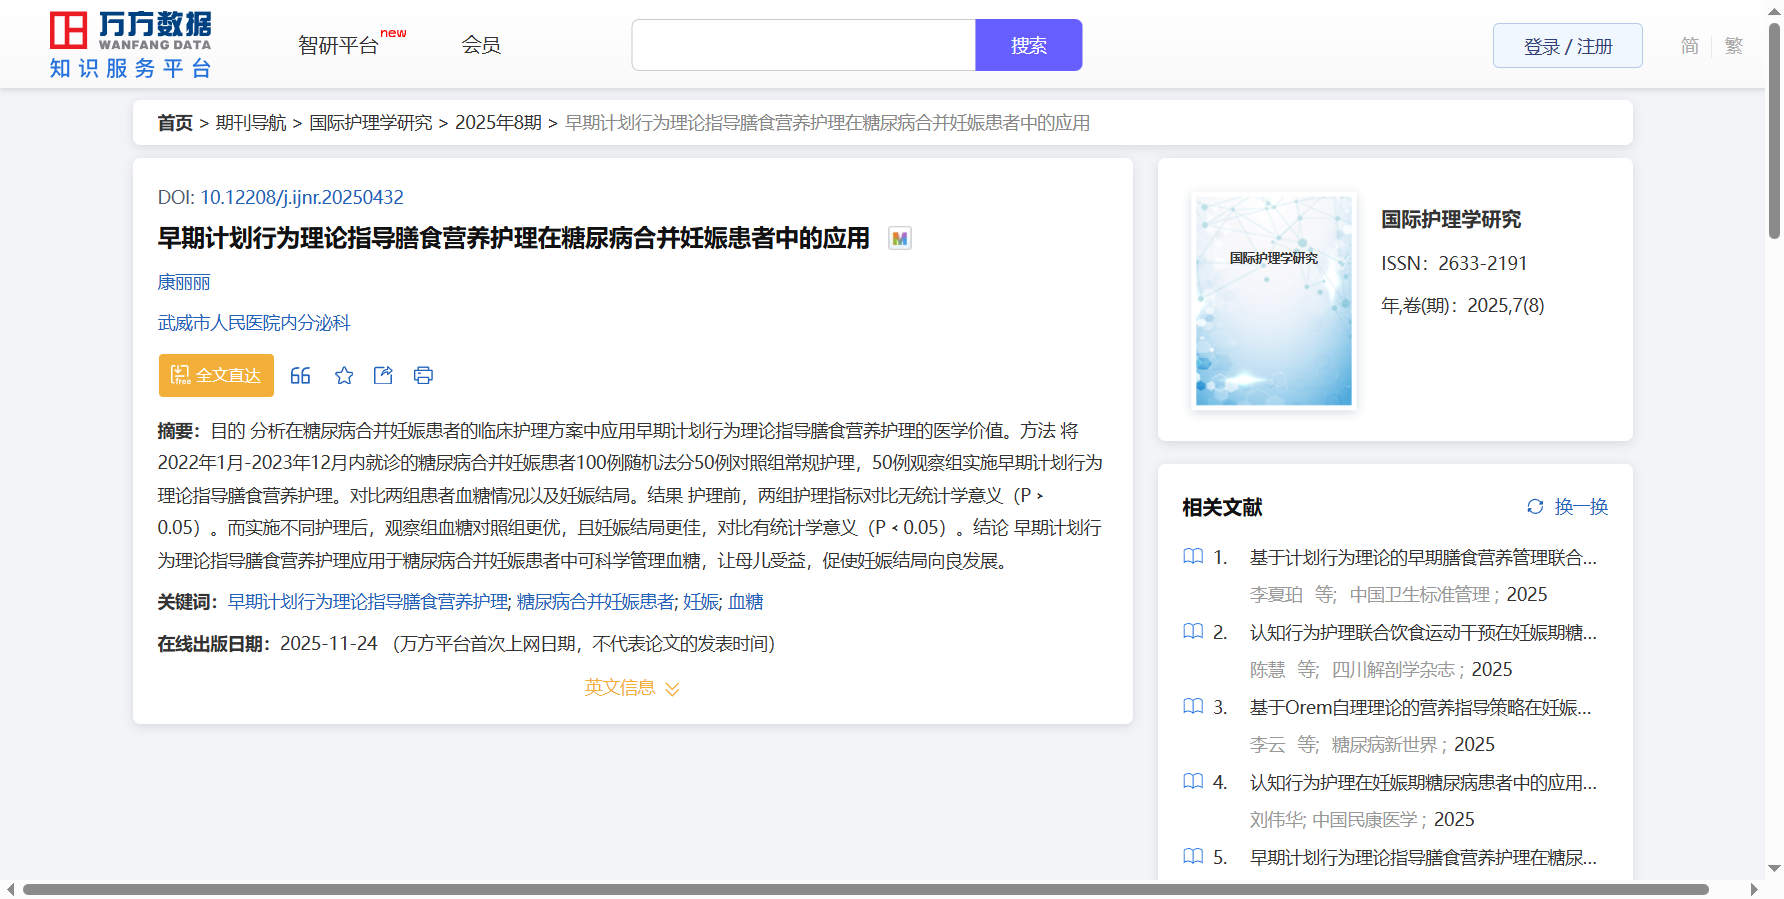This screenshot has width=1784, height=899.
Task: Click the quote citation icon
Action: tap(300, 376)
